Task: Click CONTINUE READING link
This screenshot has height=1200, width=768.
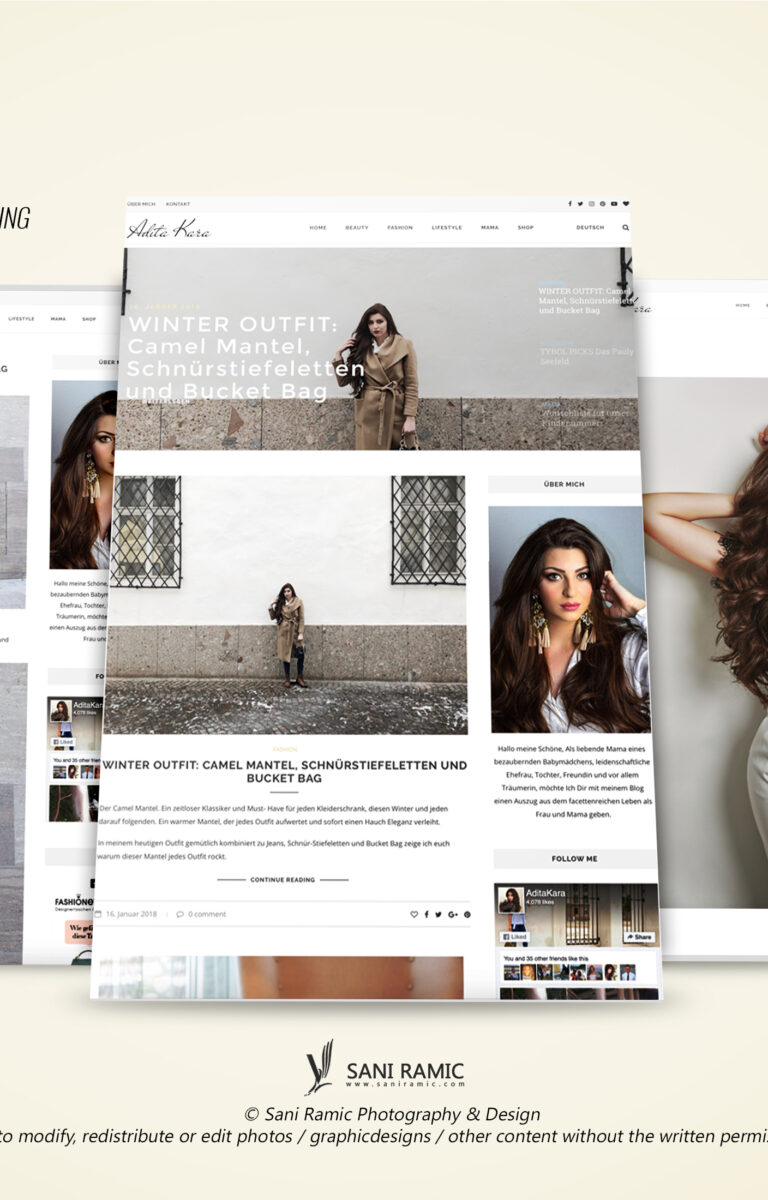Action: click(x=282, y=880)
